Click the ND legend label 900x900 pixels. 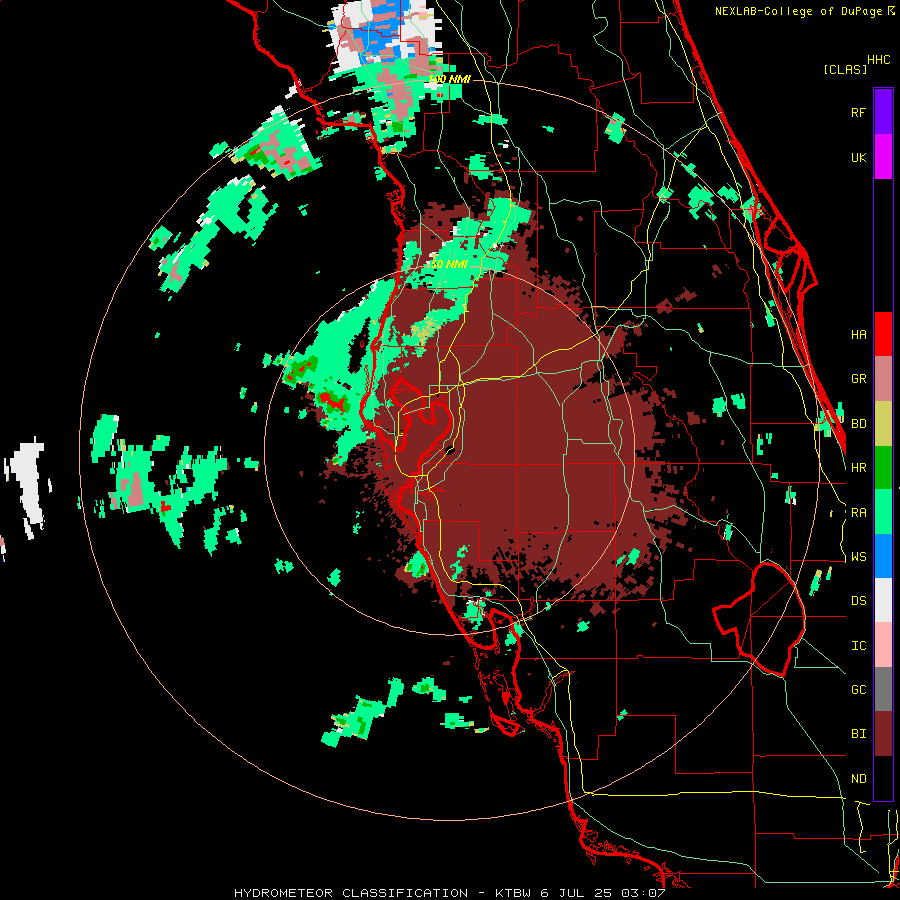pos(858,779)
